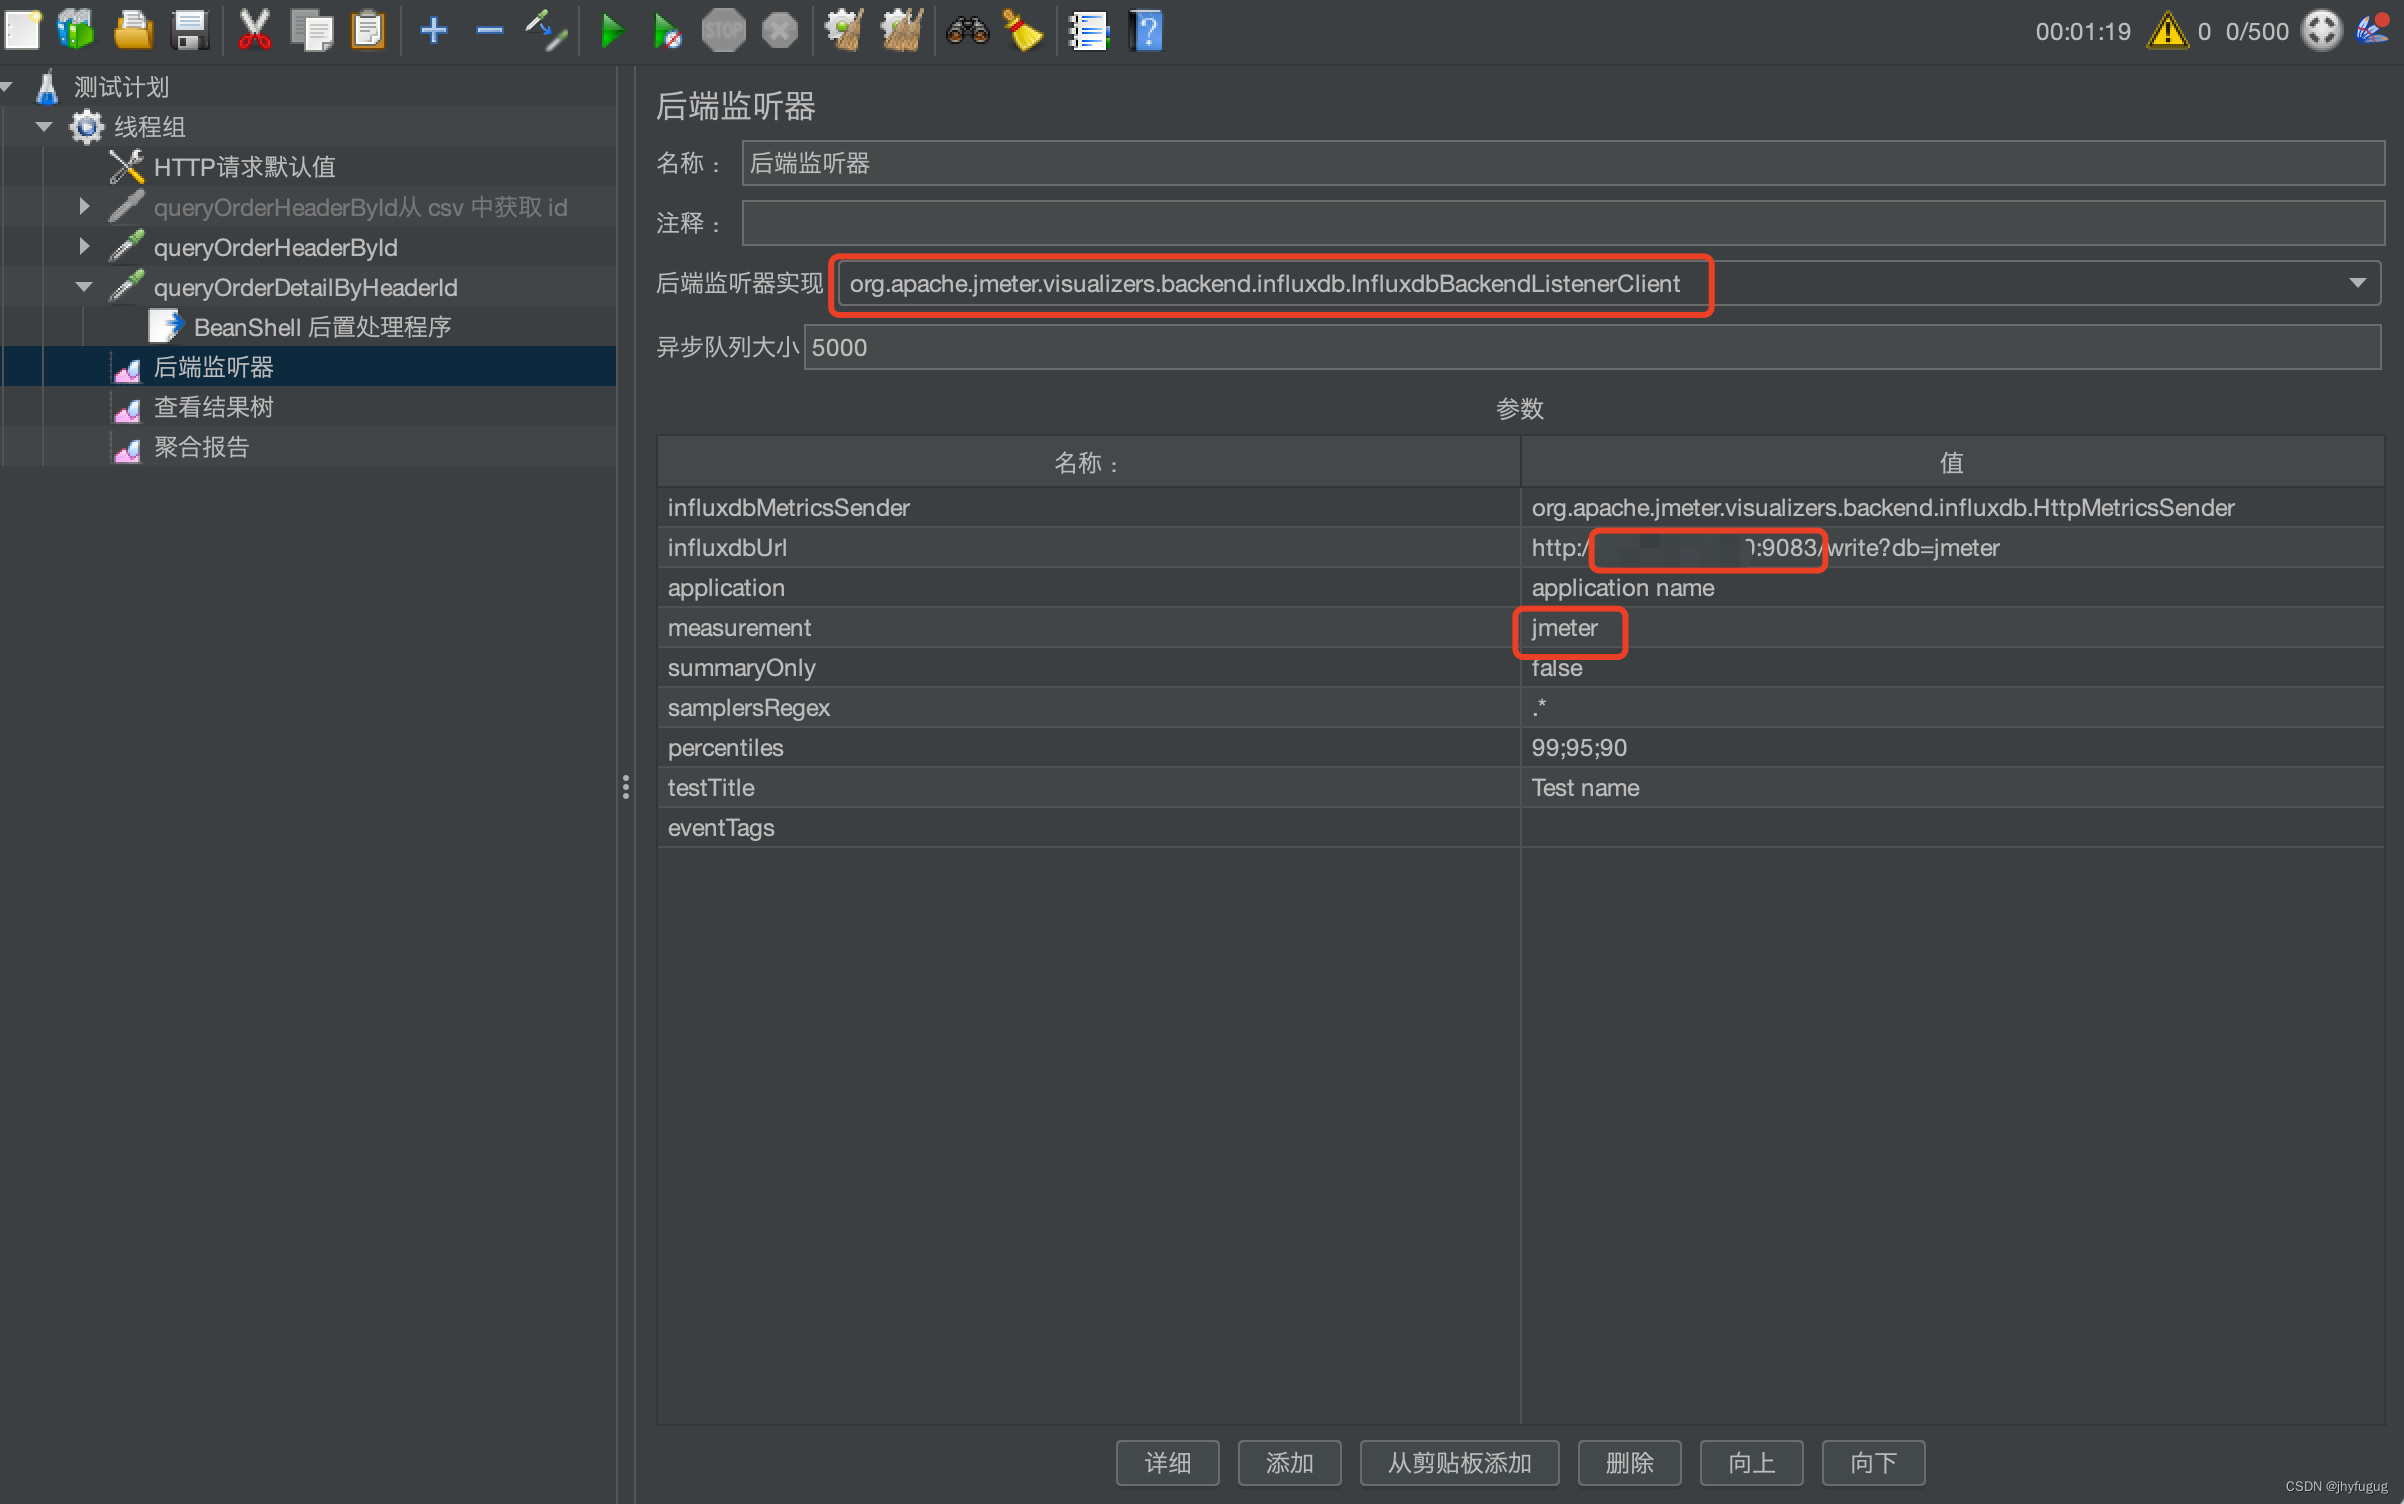Create a new test plan

pos(22,30)
